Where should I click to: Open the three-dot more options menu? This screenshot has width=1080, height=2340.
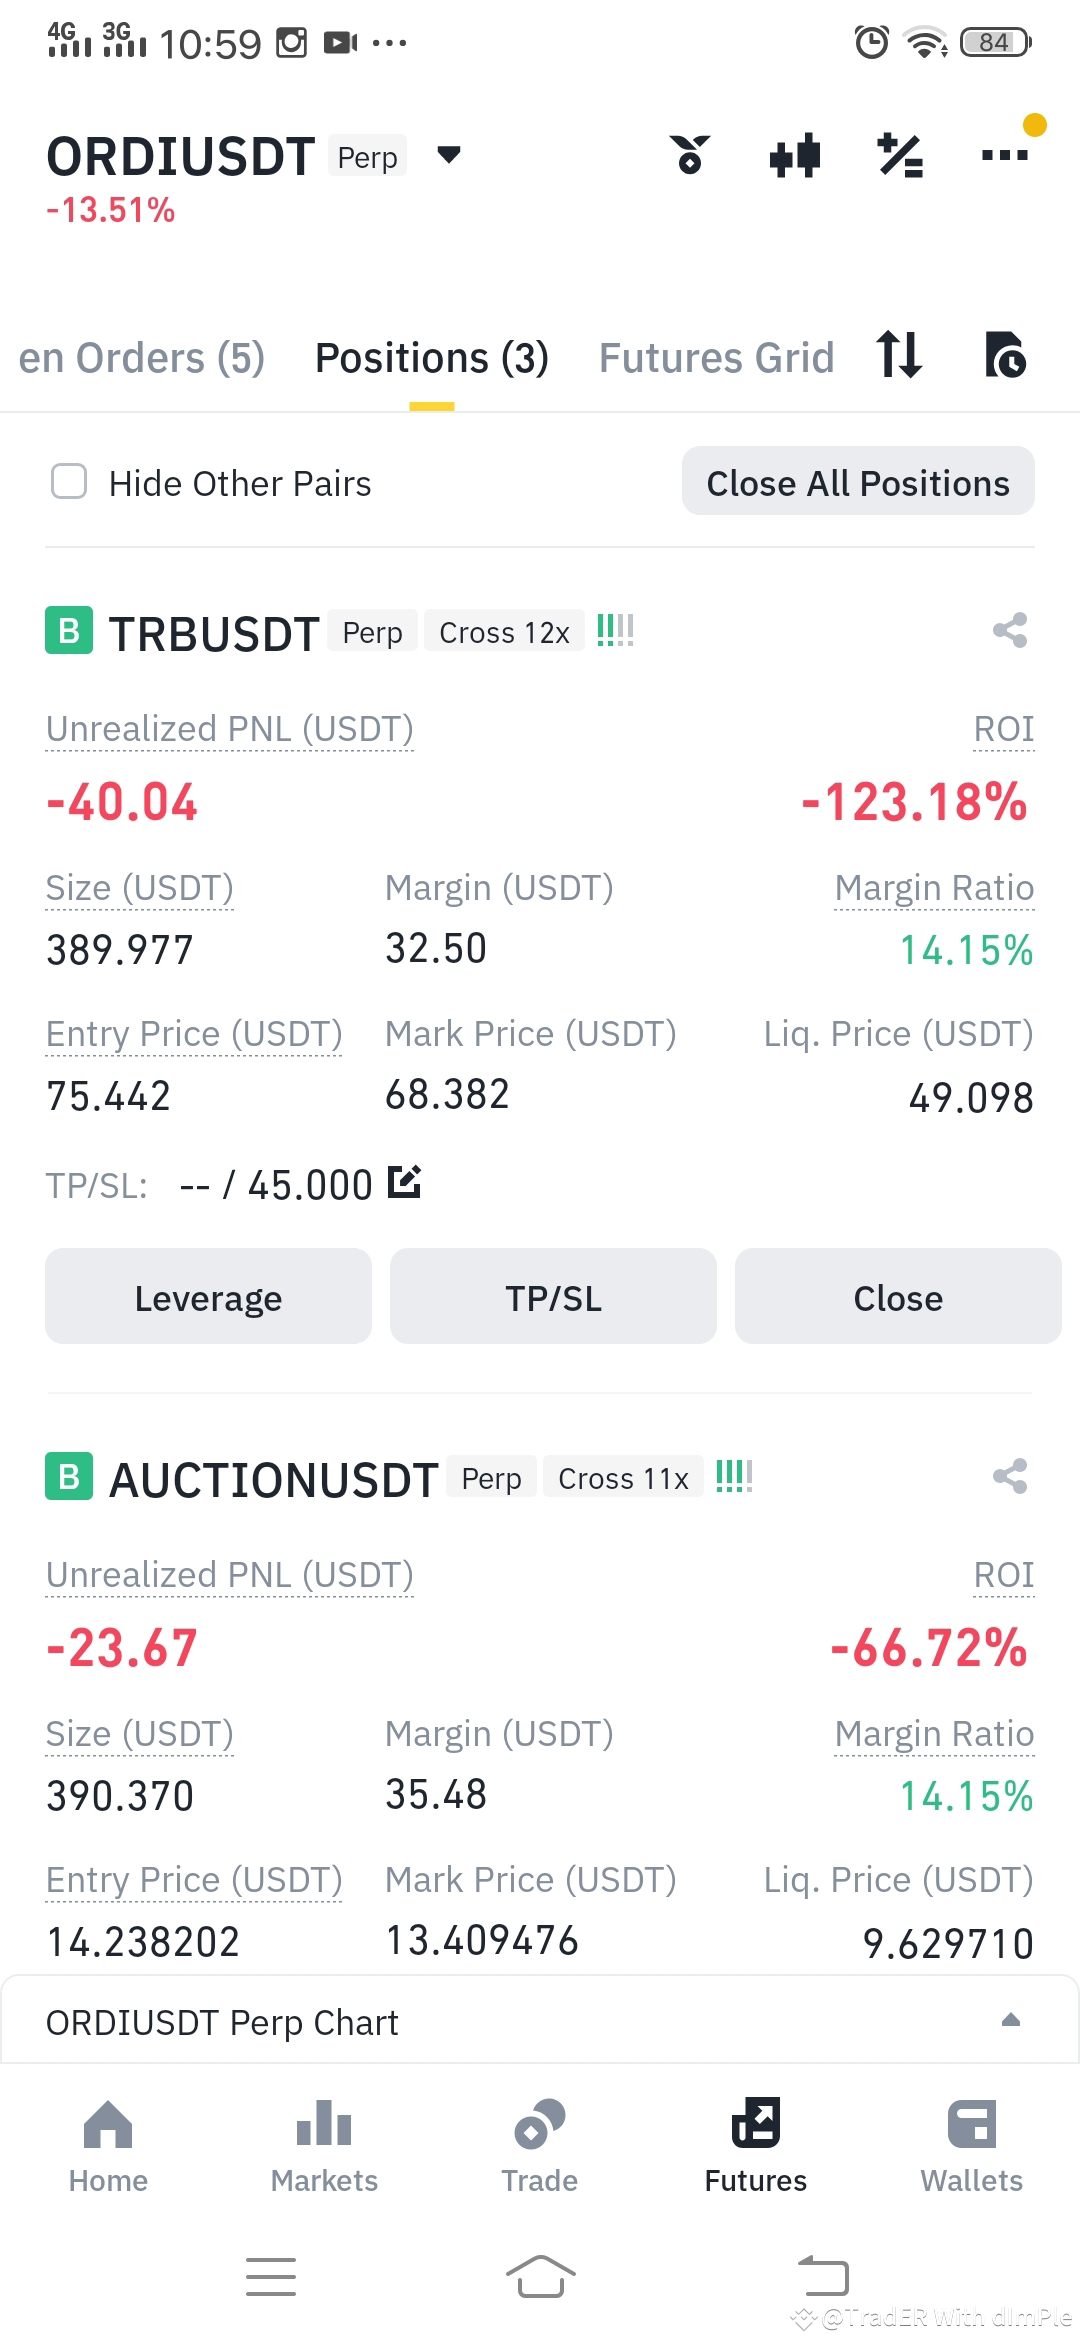pyautogui.click(x=1005, y=155)
